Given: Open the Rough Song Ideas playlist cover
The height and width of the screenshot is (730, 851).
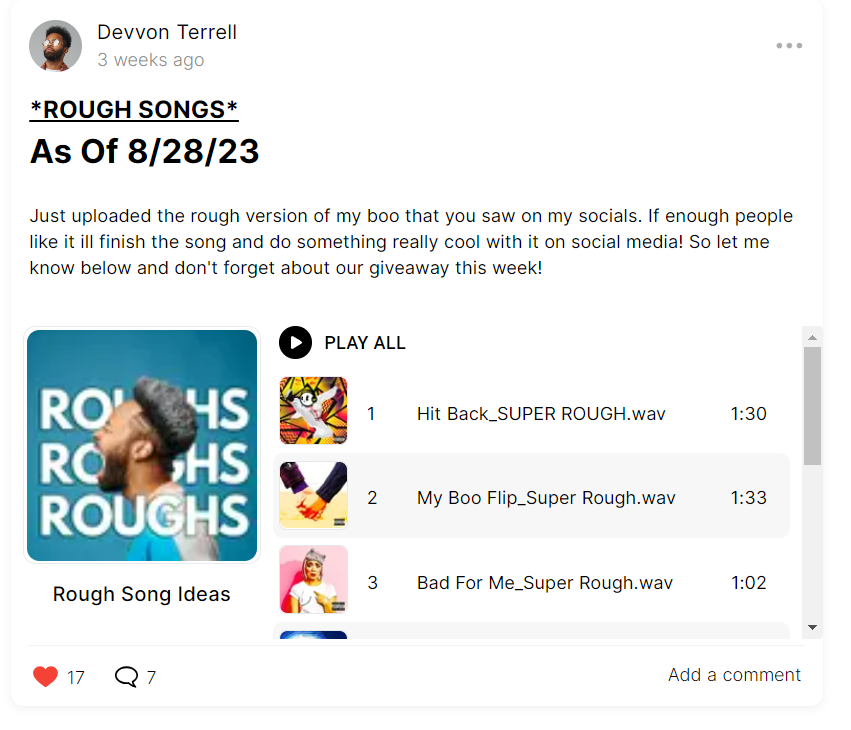Looking at the screenshot, I should (142, 446).
